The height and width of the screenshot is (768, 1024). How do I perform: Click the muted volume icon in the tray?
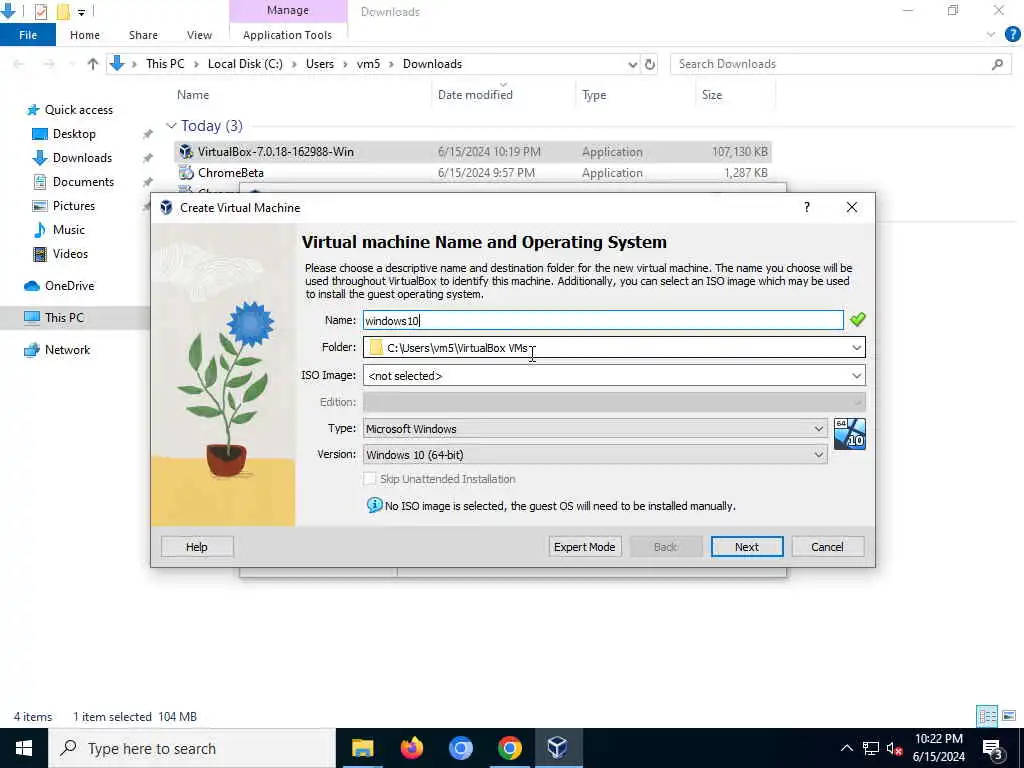pos(894,748)
